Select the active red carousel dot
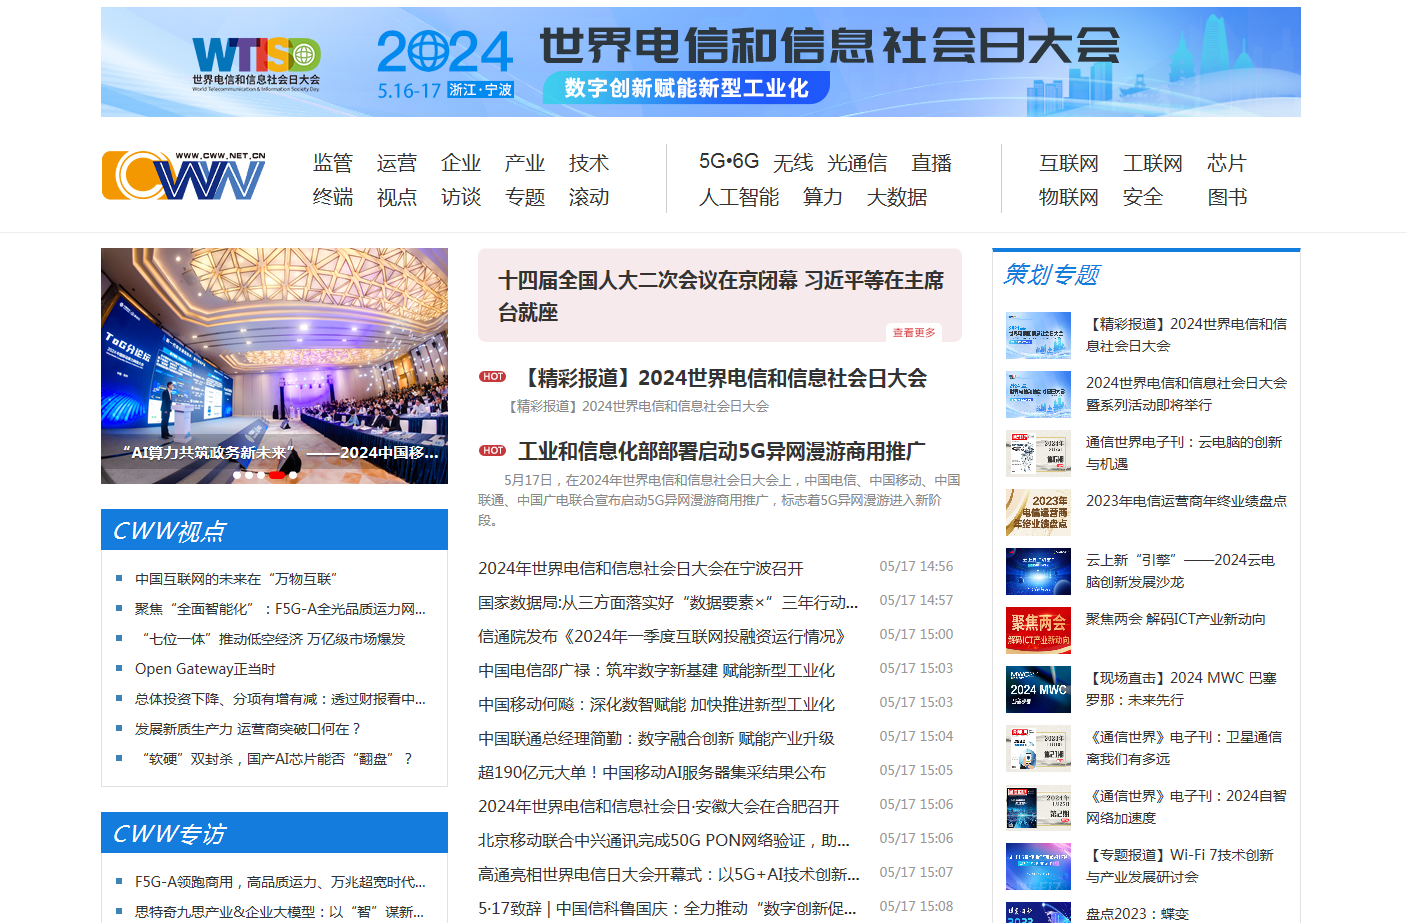The image size is (1407, 923). 277,475
